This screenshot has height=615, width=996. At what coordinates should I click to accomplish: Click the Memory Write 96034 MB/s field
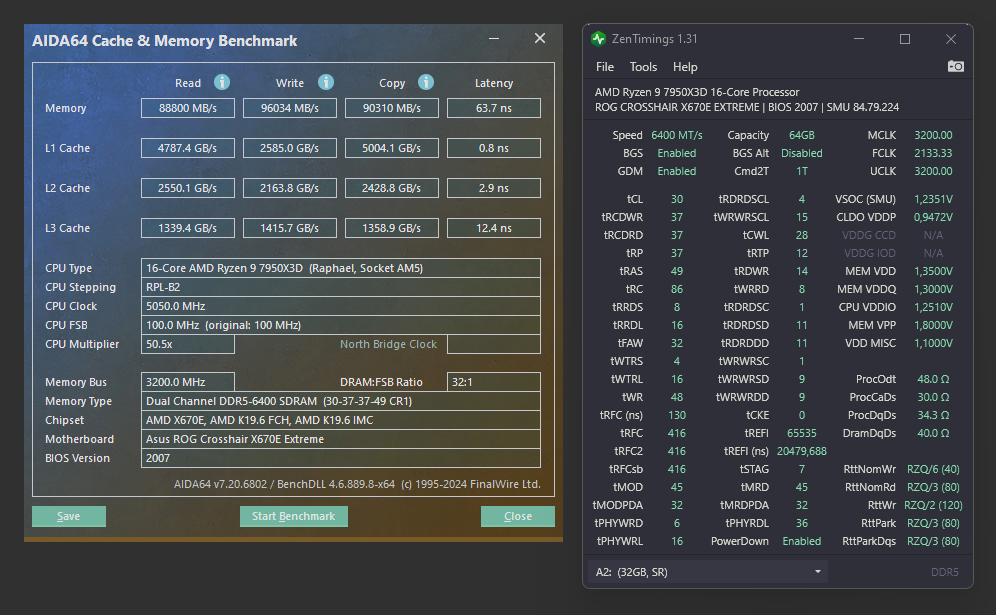290,108
